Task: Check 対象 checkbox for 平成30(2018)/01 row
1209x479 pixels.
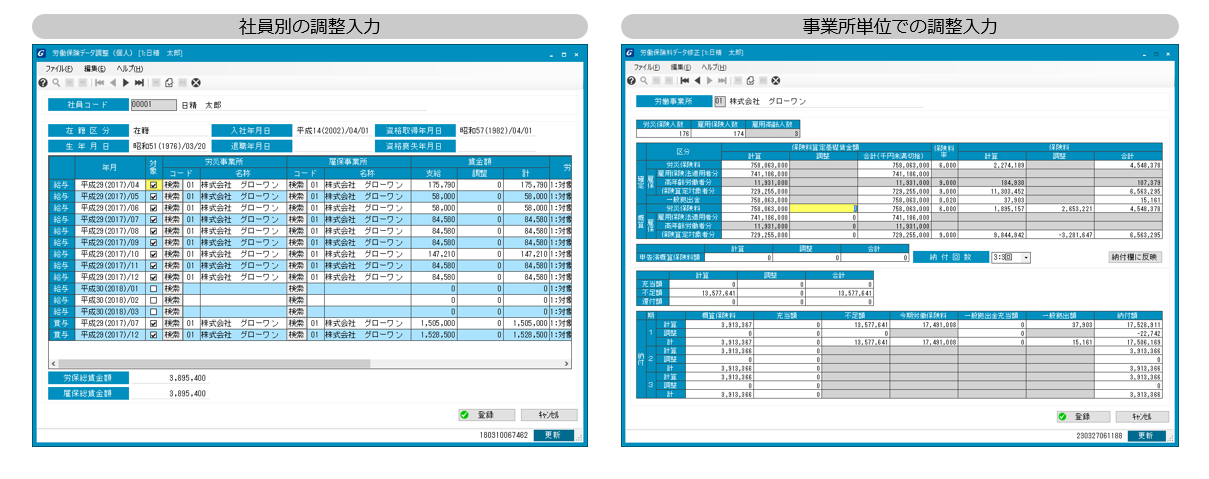Action: (153, 289)
